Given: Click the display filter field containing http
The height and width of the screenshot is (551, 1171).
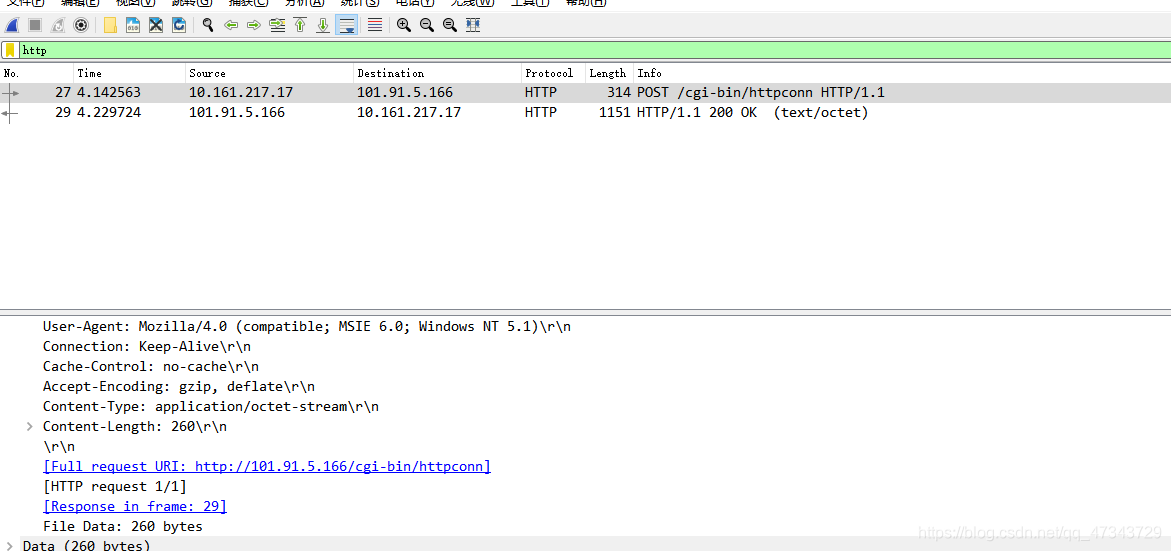Looking at the screenshot, I should 594,50.
